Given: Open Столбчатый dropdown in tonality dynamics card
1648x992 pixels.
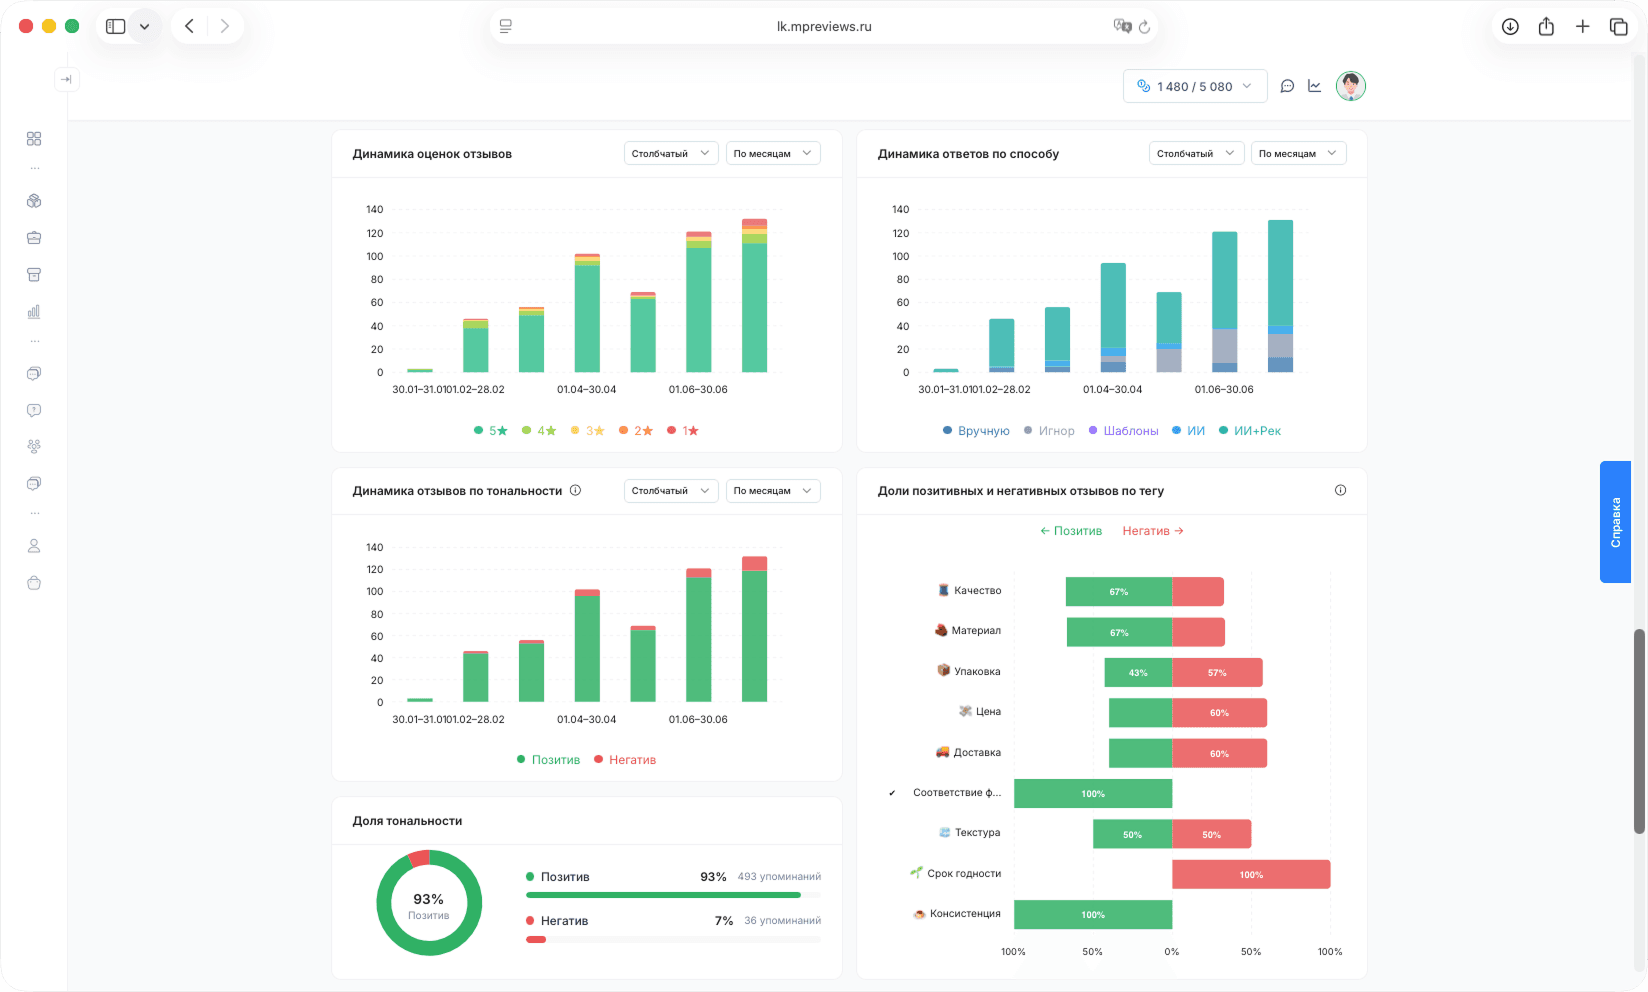Looking at the screenshot, I should 671,491.
